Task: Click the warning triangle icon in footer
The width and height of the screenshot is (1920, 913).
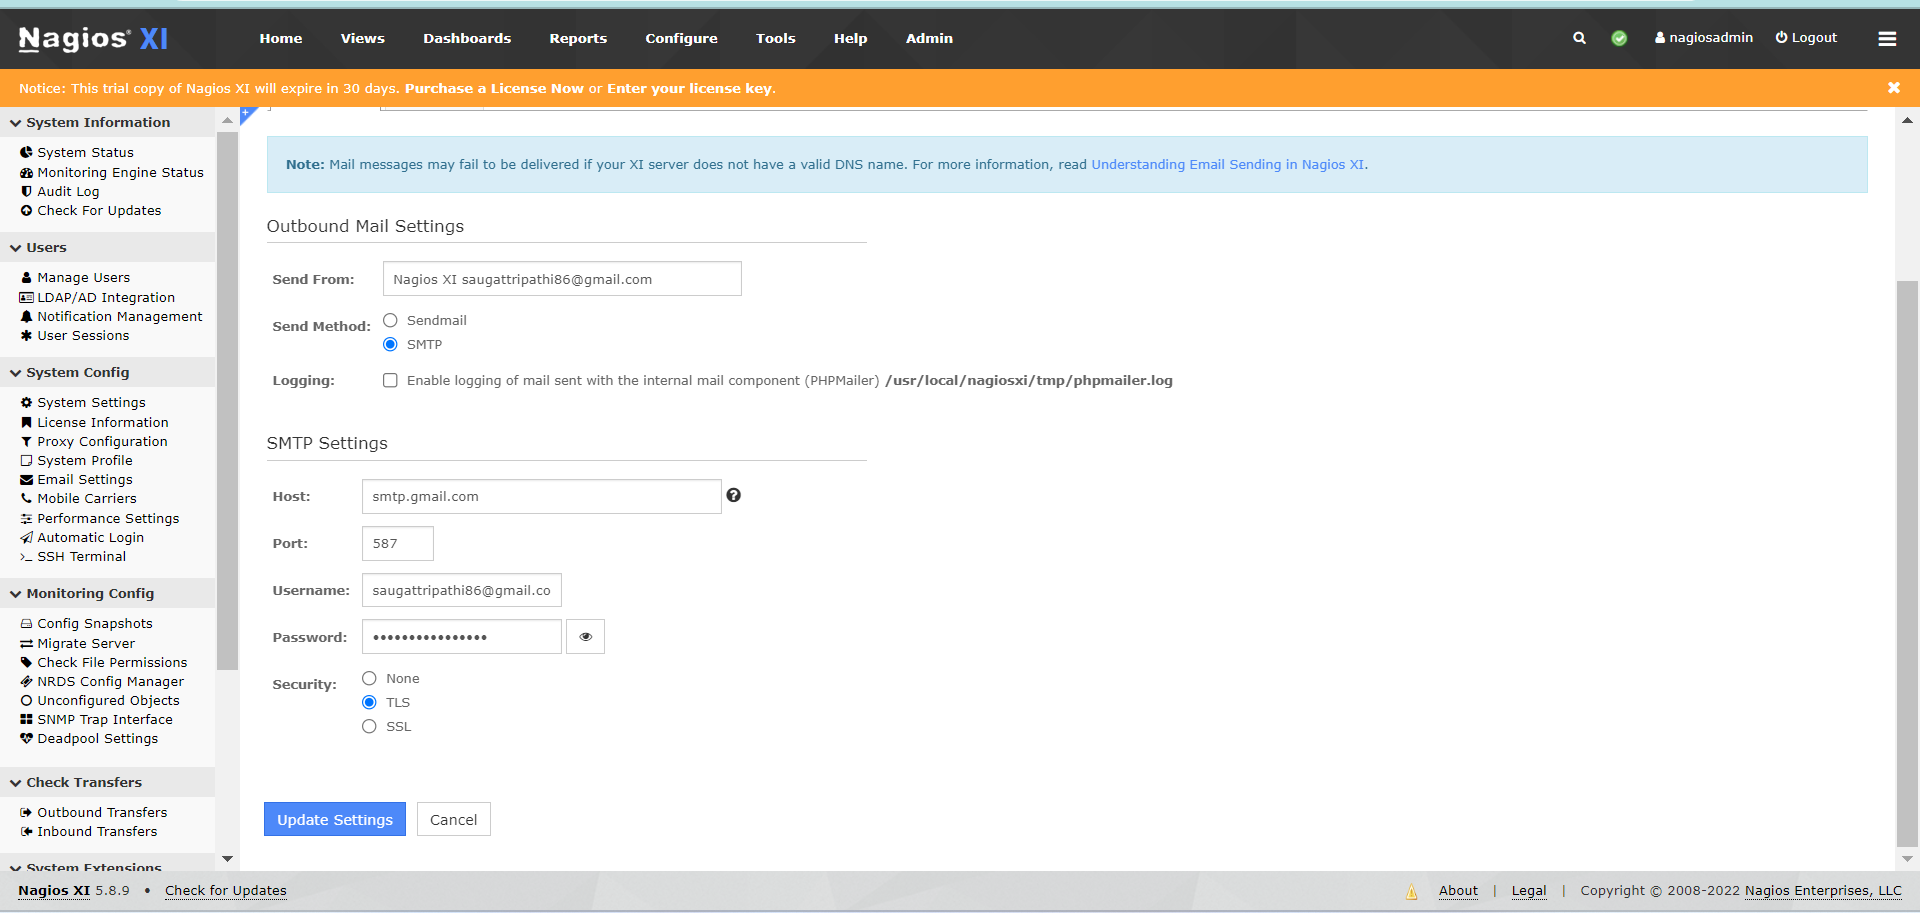Action: coord(1411,892)
